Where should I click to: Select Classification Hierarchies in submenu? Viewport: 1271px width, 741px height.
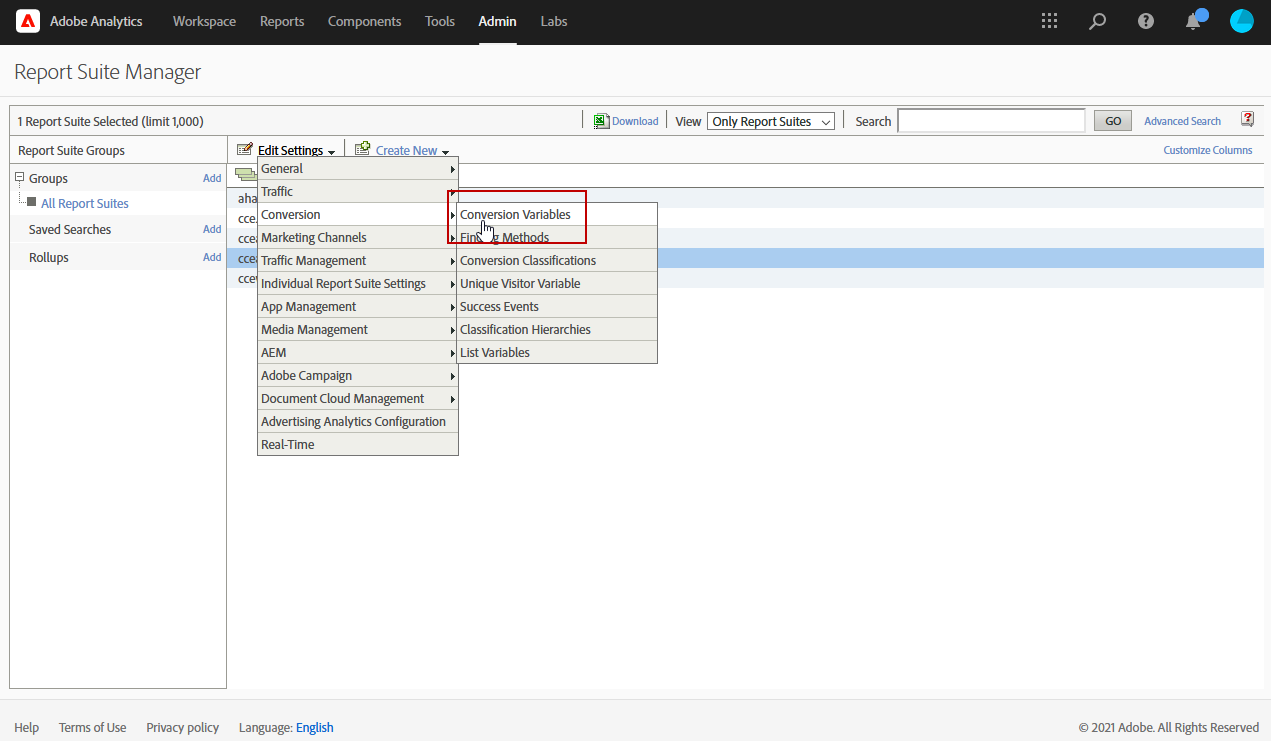[x=557, y=330]
